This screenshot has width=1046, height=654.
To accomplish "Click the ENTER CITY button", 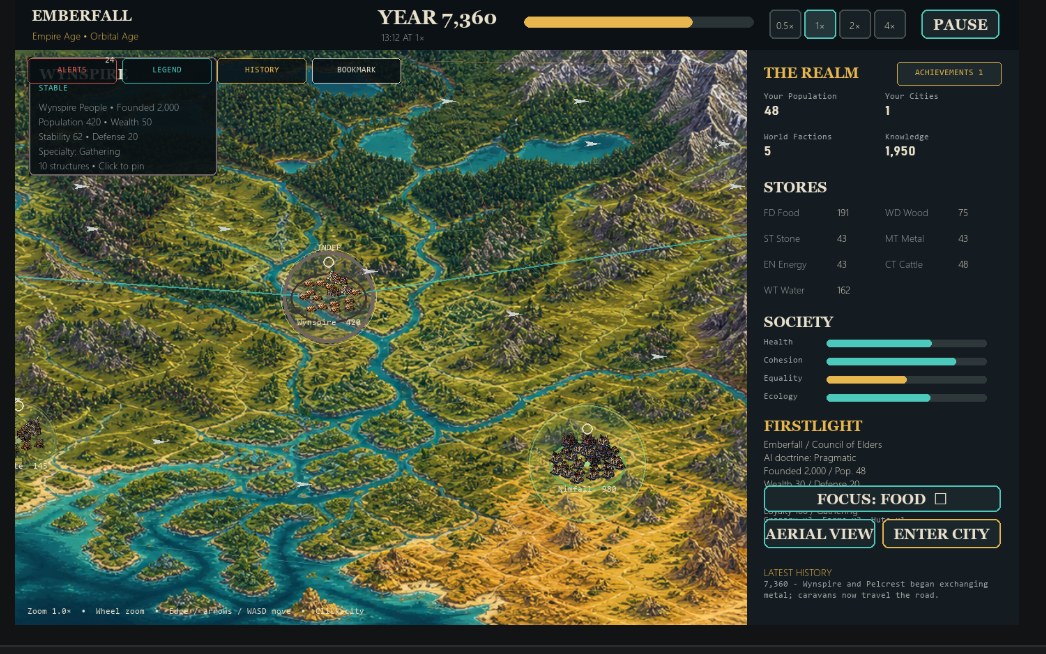I will 941,534.
